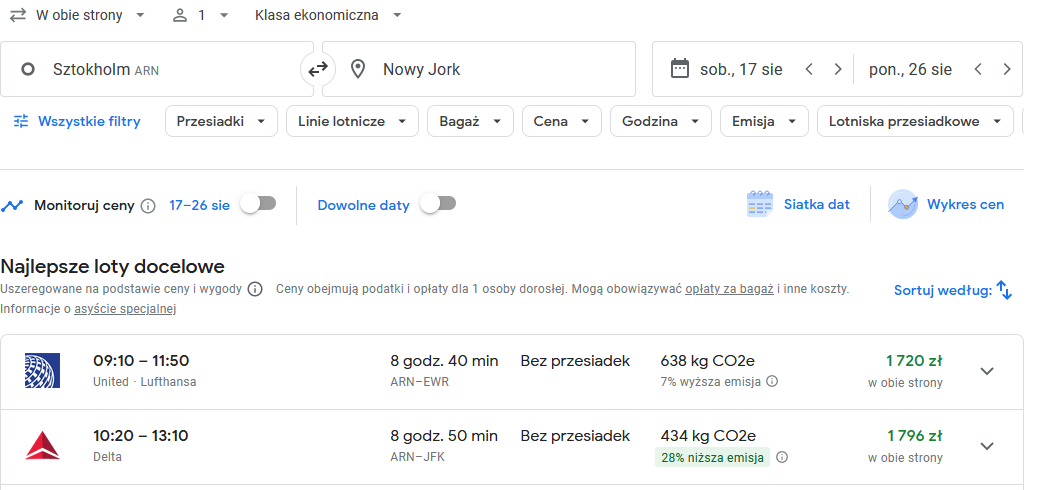
Task: Open Wszystkie filtry all filters
Action: point(77,122)
